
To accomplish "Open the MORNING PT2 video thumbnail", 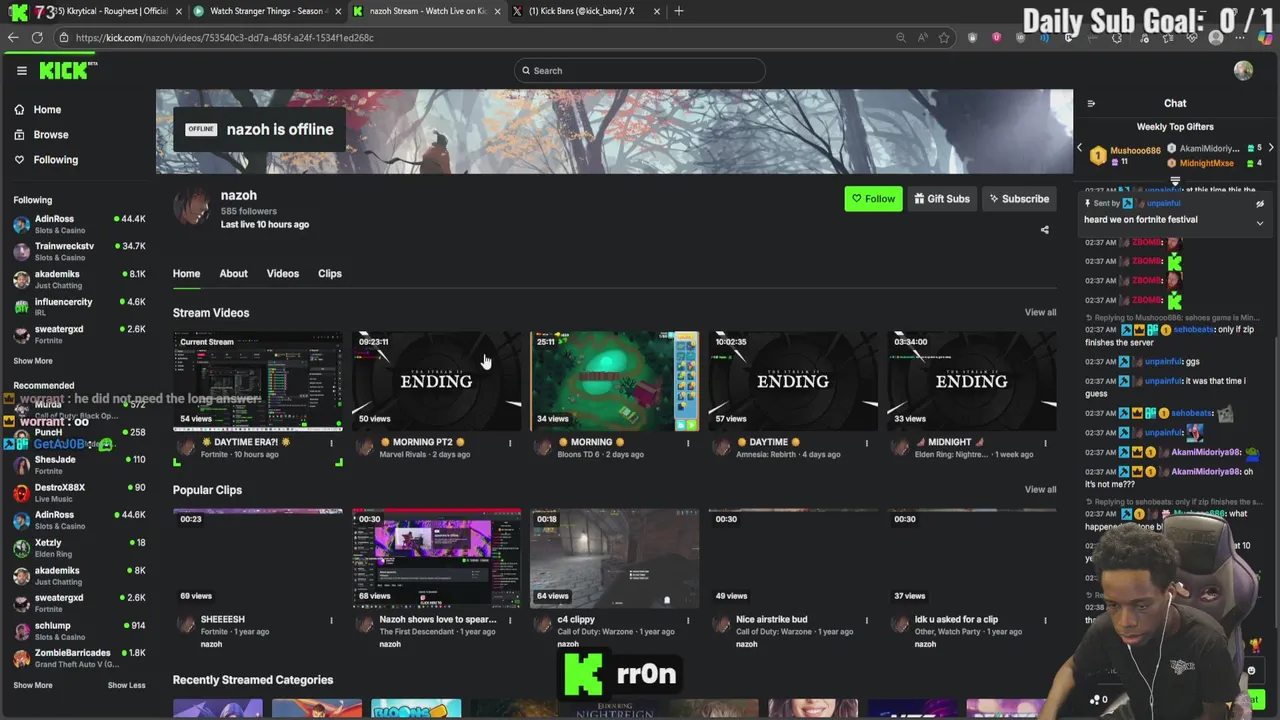I will click(x=436, y=381).
